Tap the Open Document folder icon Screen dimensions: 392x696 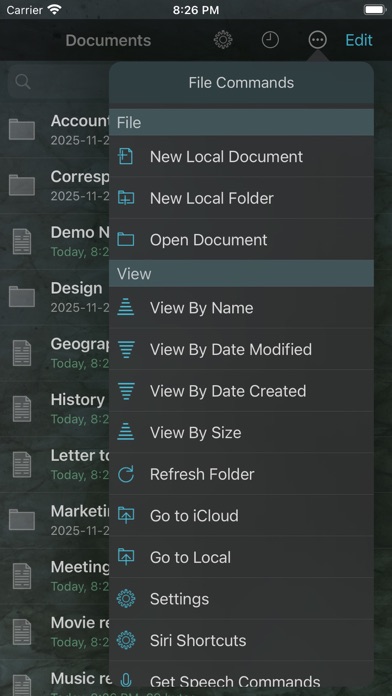(x=126, y=240)
